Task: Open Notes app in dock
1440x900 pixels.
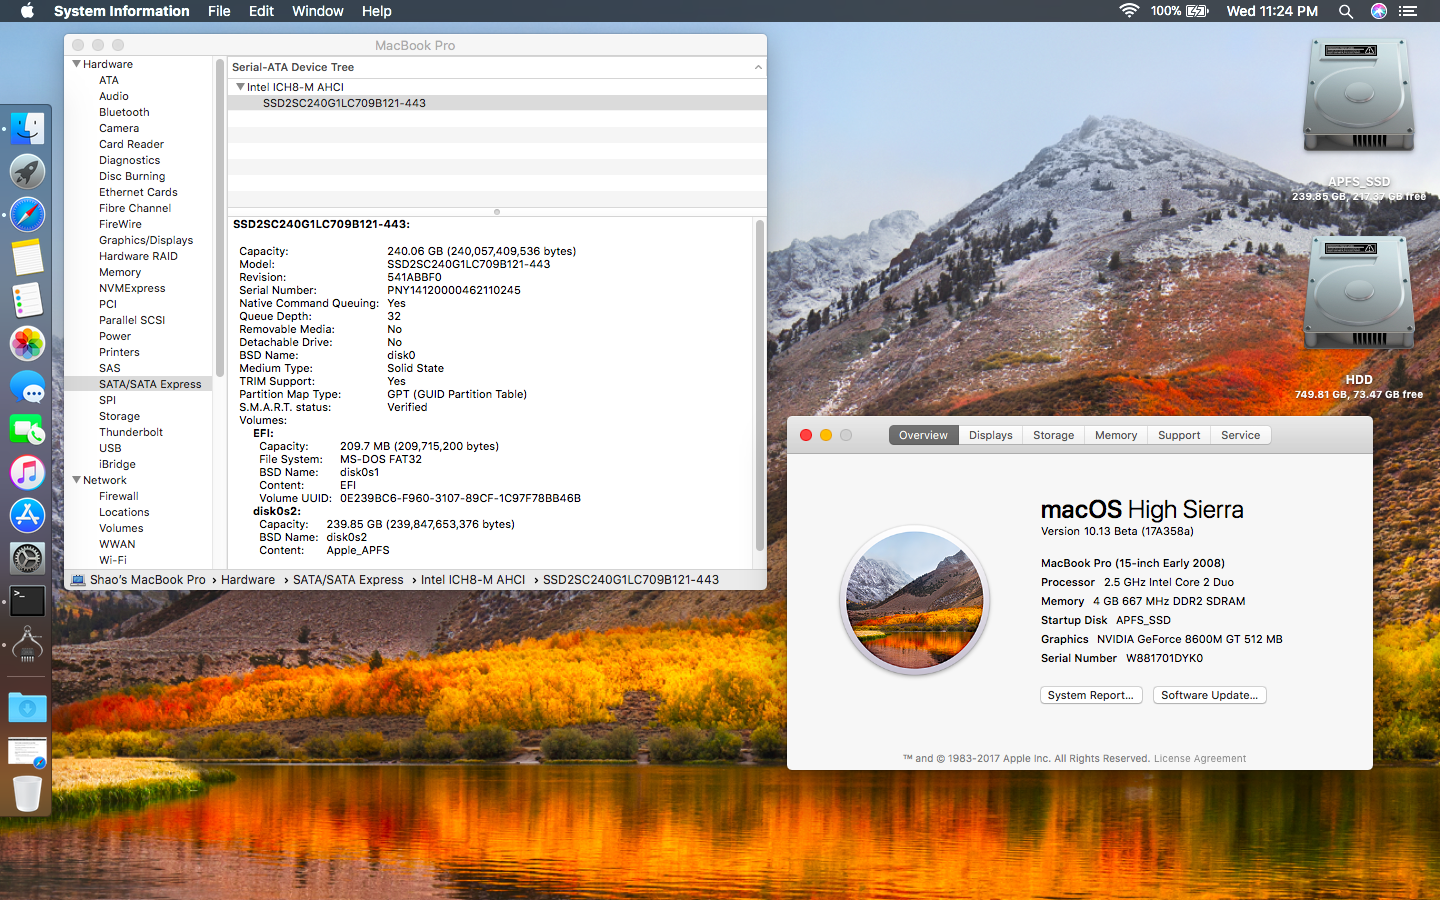Action: (27, 257)
